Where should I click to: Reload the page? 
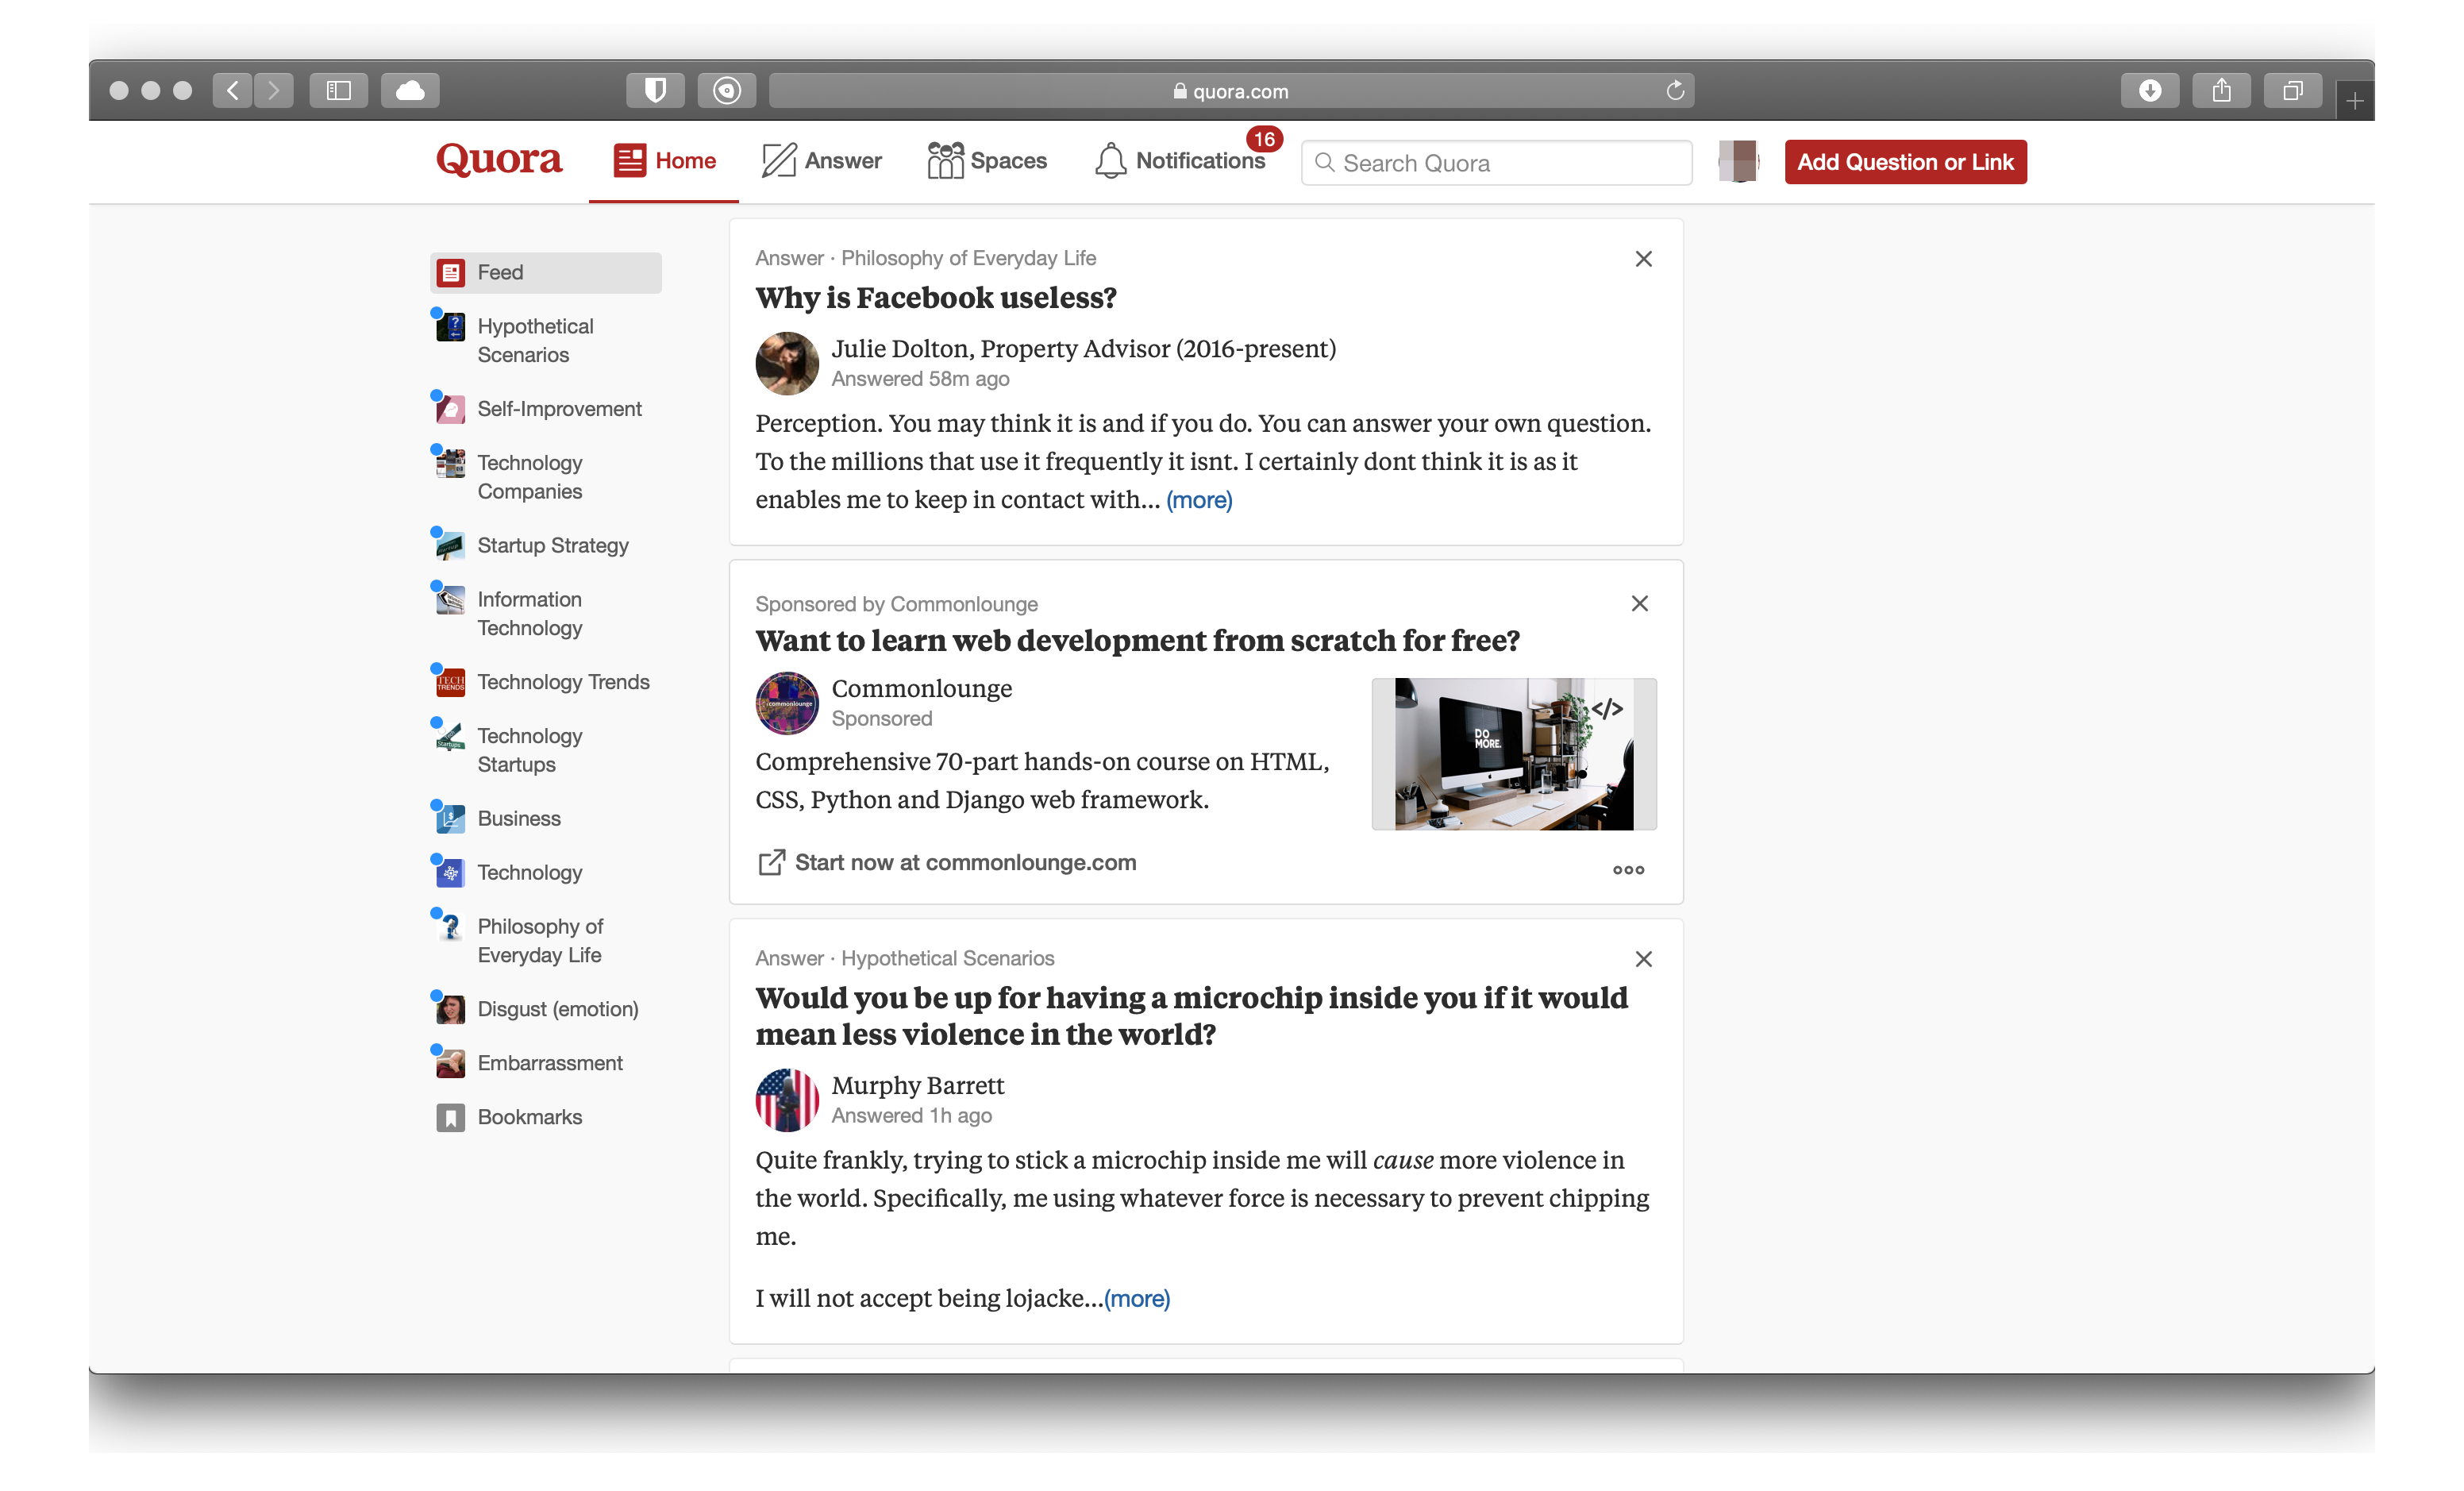(1675, 91)
